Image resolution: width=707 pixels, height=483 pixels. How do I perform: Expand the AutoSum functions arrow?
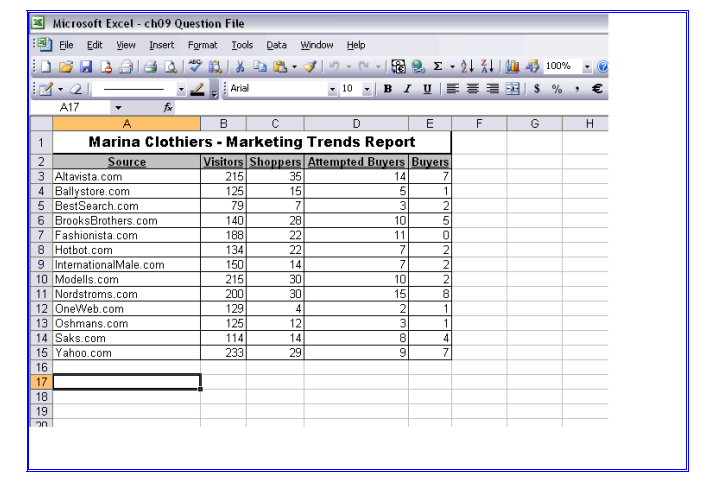tap(452, 67)
